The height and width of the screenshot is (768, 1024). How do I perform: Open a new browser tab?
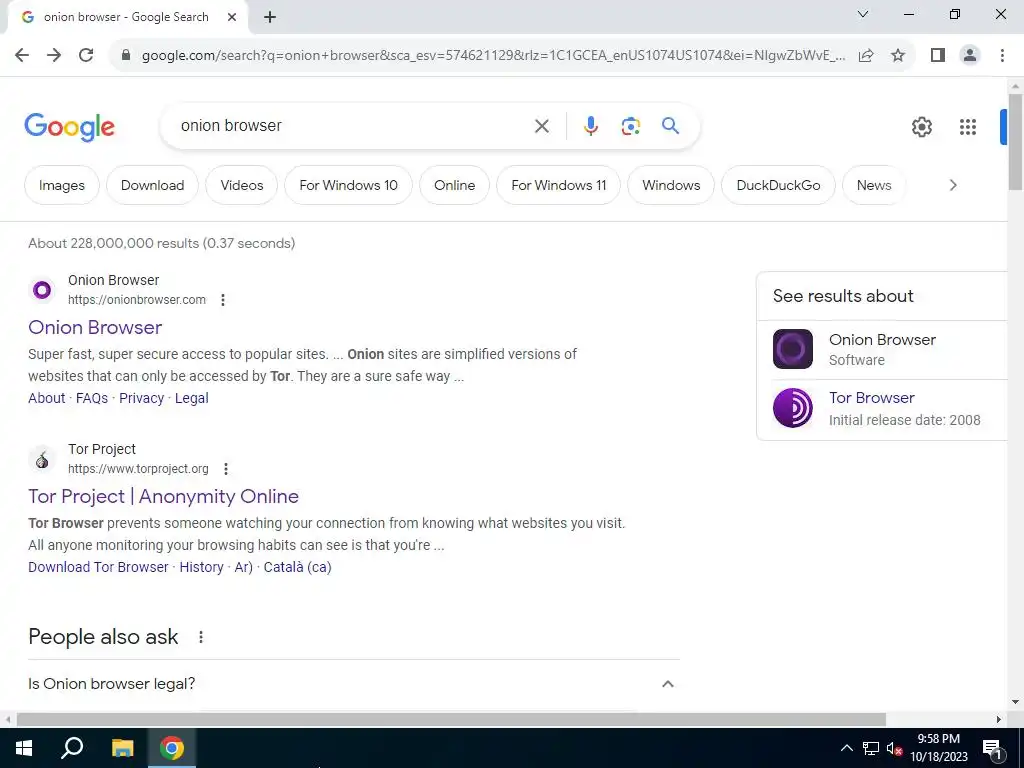coord(270,18)
